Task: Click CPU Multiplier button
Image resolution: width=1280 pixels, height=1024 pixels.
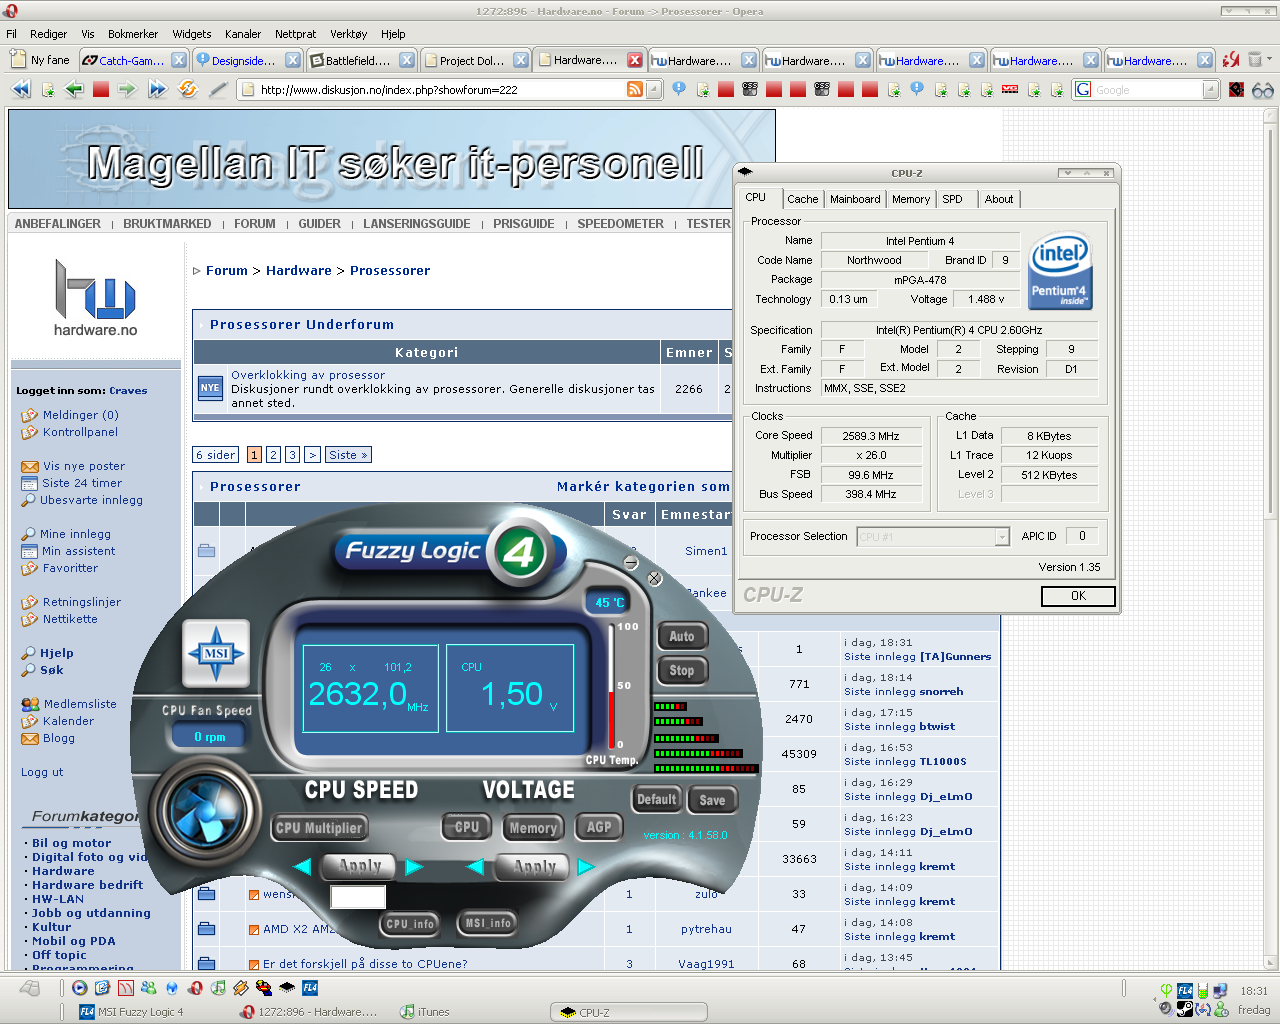Action: tap(319, 828)
